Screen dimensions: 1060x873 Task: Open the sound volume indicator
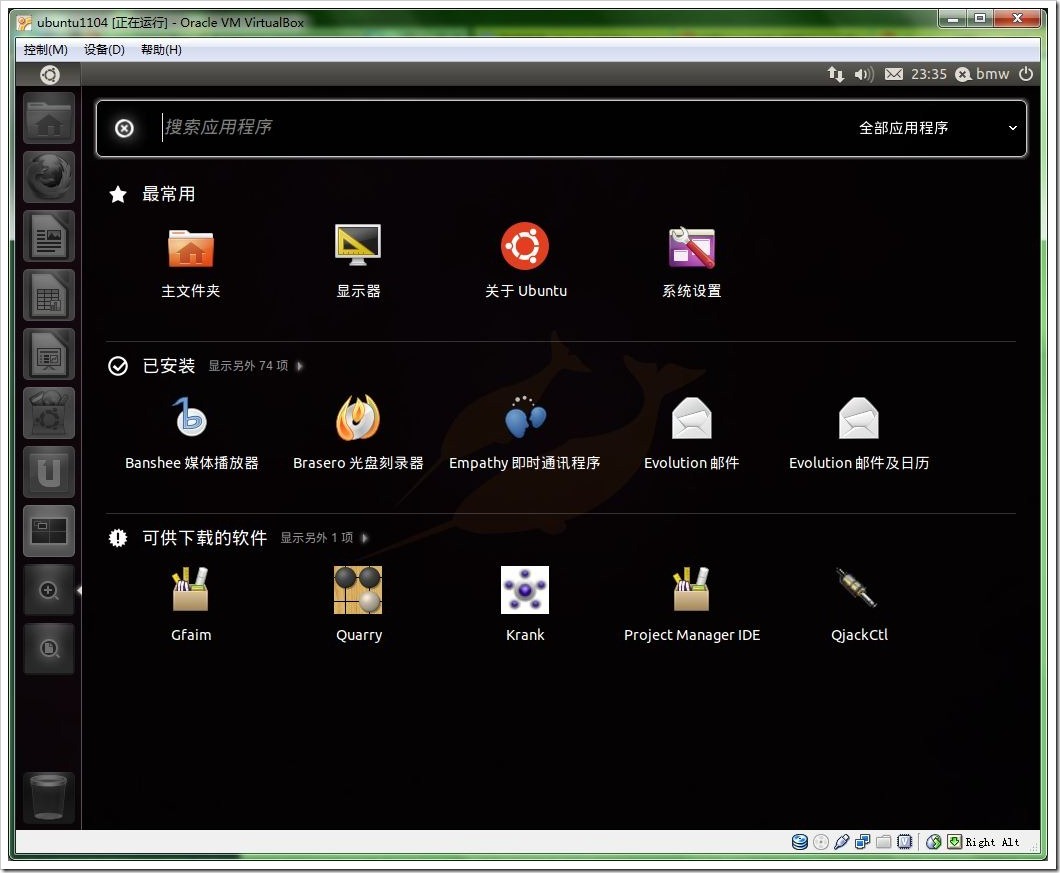point(864,74)
